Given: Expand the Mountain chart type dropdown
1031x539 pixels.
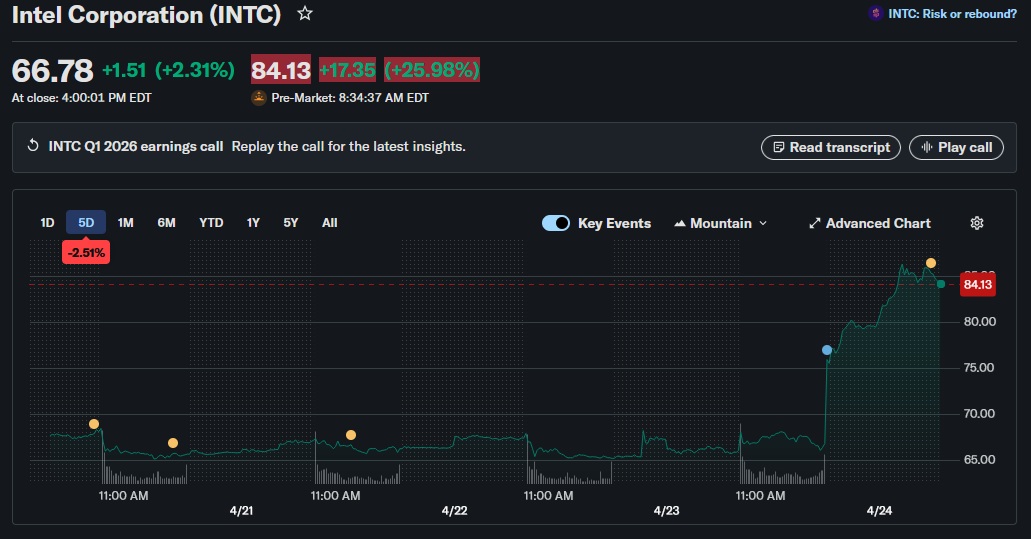Looking at the screenshot, I should click(721, 223).
